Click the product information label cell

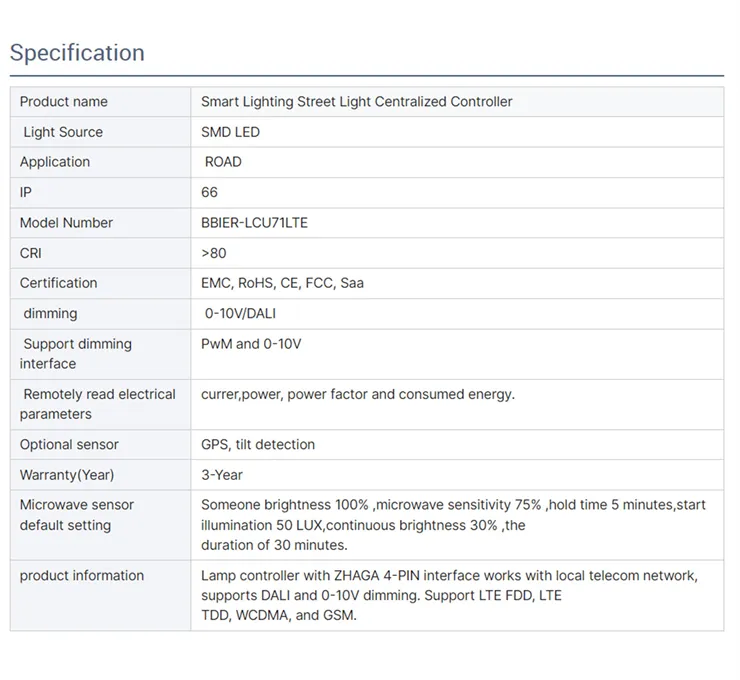coord(82,576)
